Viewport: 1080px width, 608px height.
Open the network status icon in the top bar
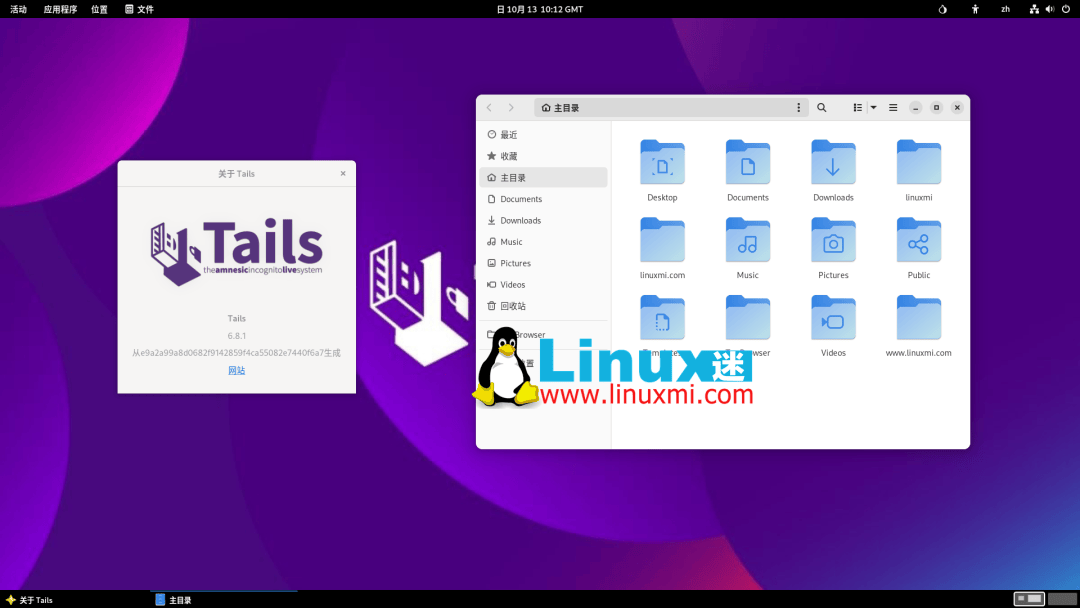point(1034,9)
